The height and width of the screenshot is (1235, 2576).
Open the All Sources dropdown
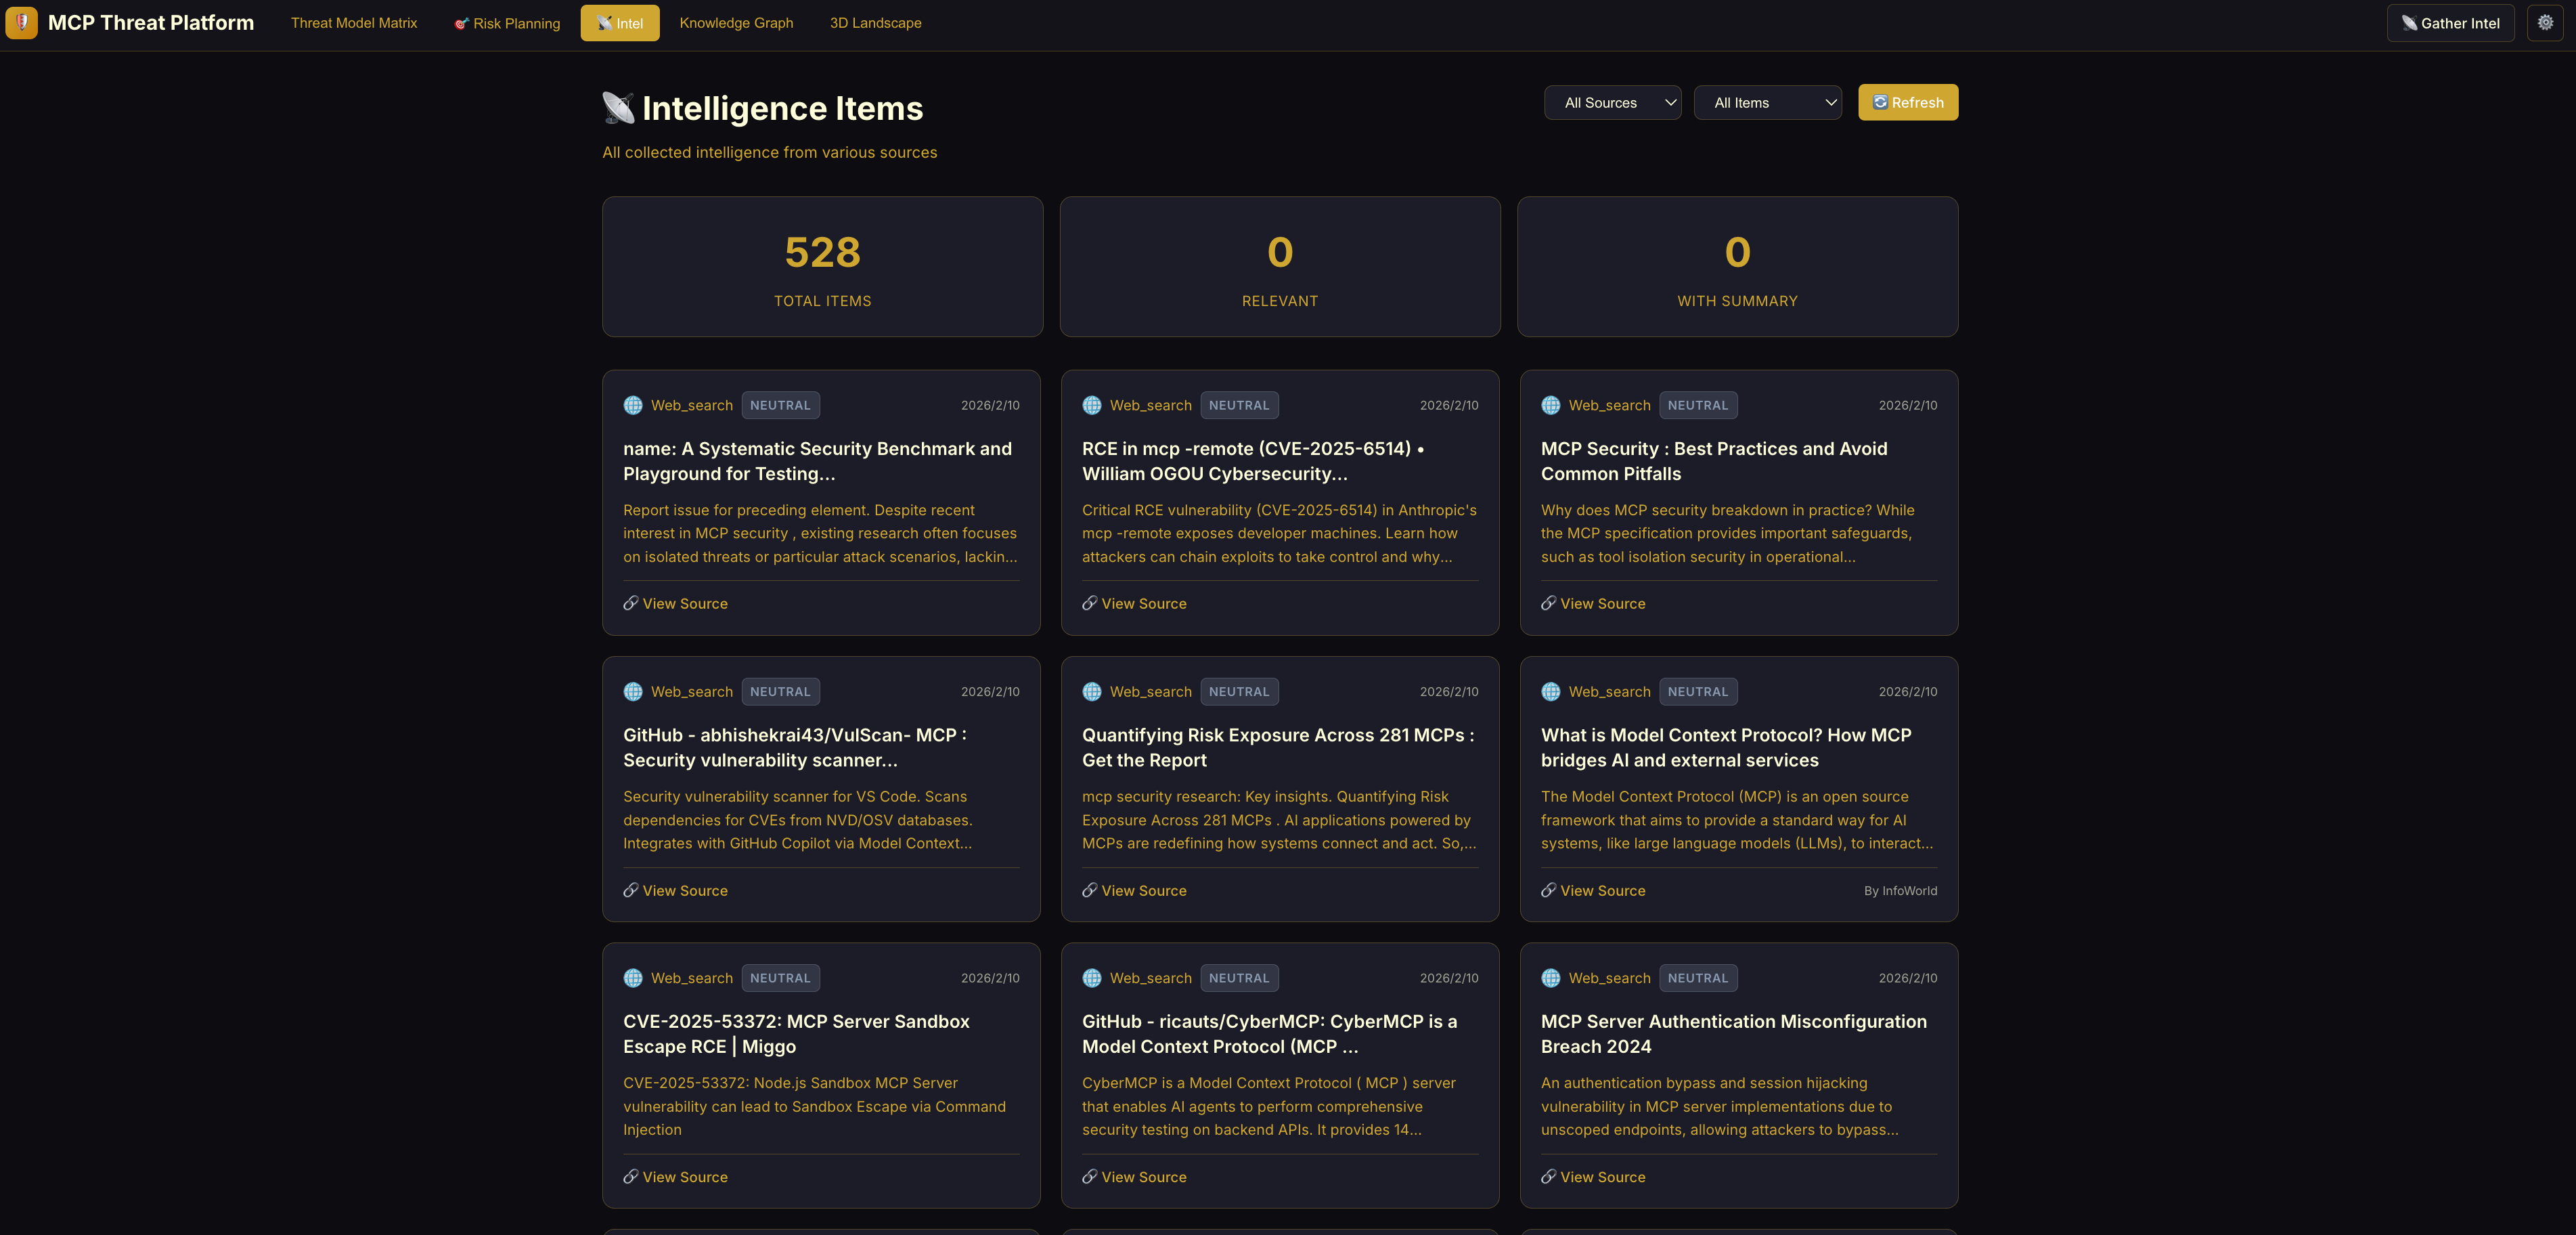click(1612, 102)
